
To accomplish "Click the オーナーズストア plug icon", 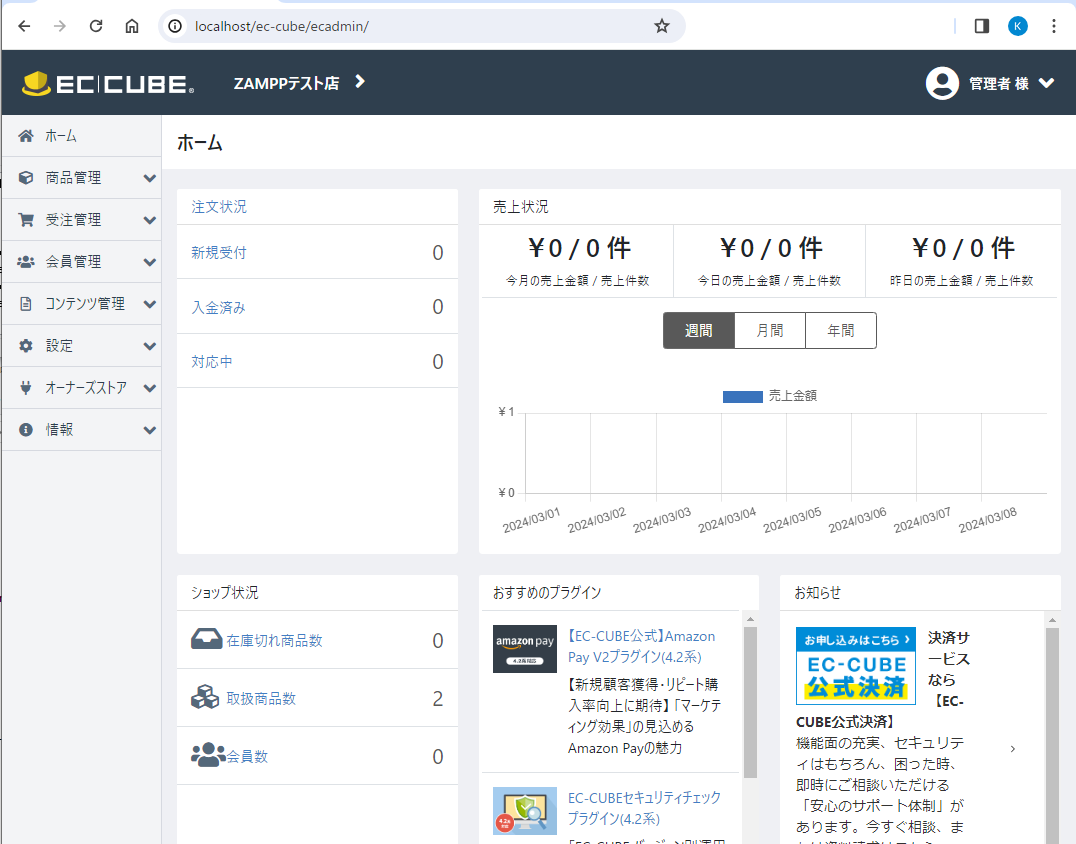I will pyautogui.click(x=26, y=388).
